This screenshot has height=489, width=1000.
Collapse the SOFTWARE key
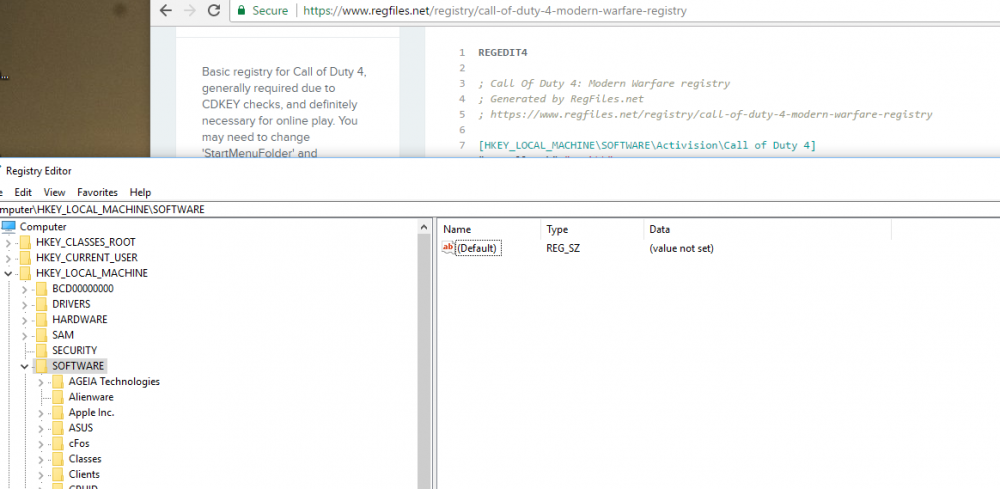tap(25, 366)
